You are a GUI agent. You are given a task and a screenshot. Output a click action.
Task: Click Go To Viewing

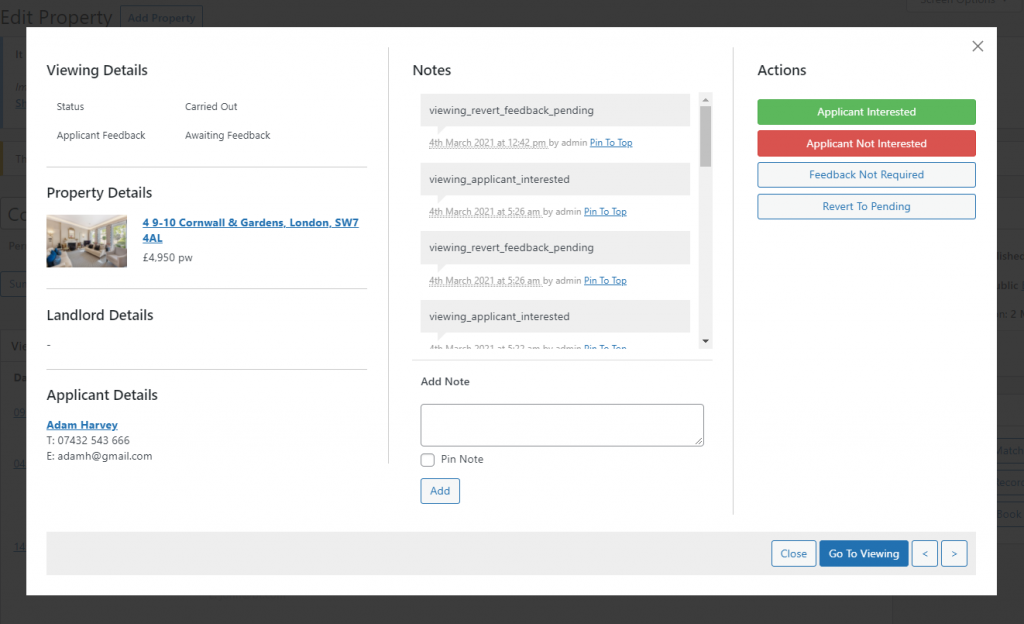coord(863,553)
